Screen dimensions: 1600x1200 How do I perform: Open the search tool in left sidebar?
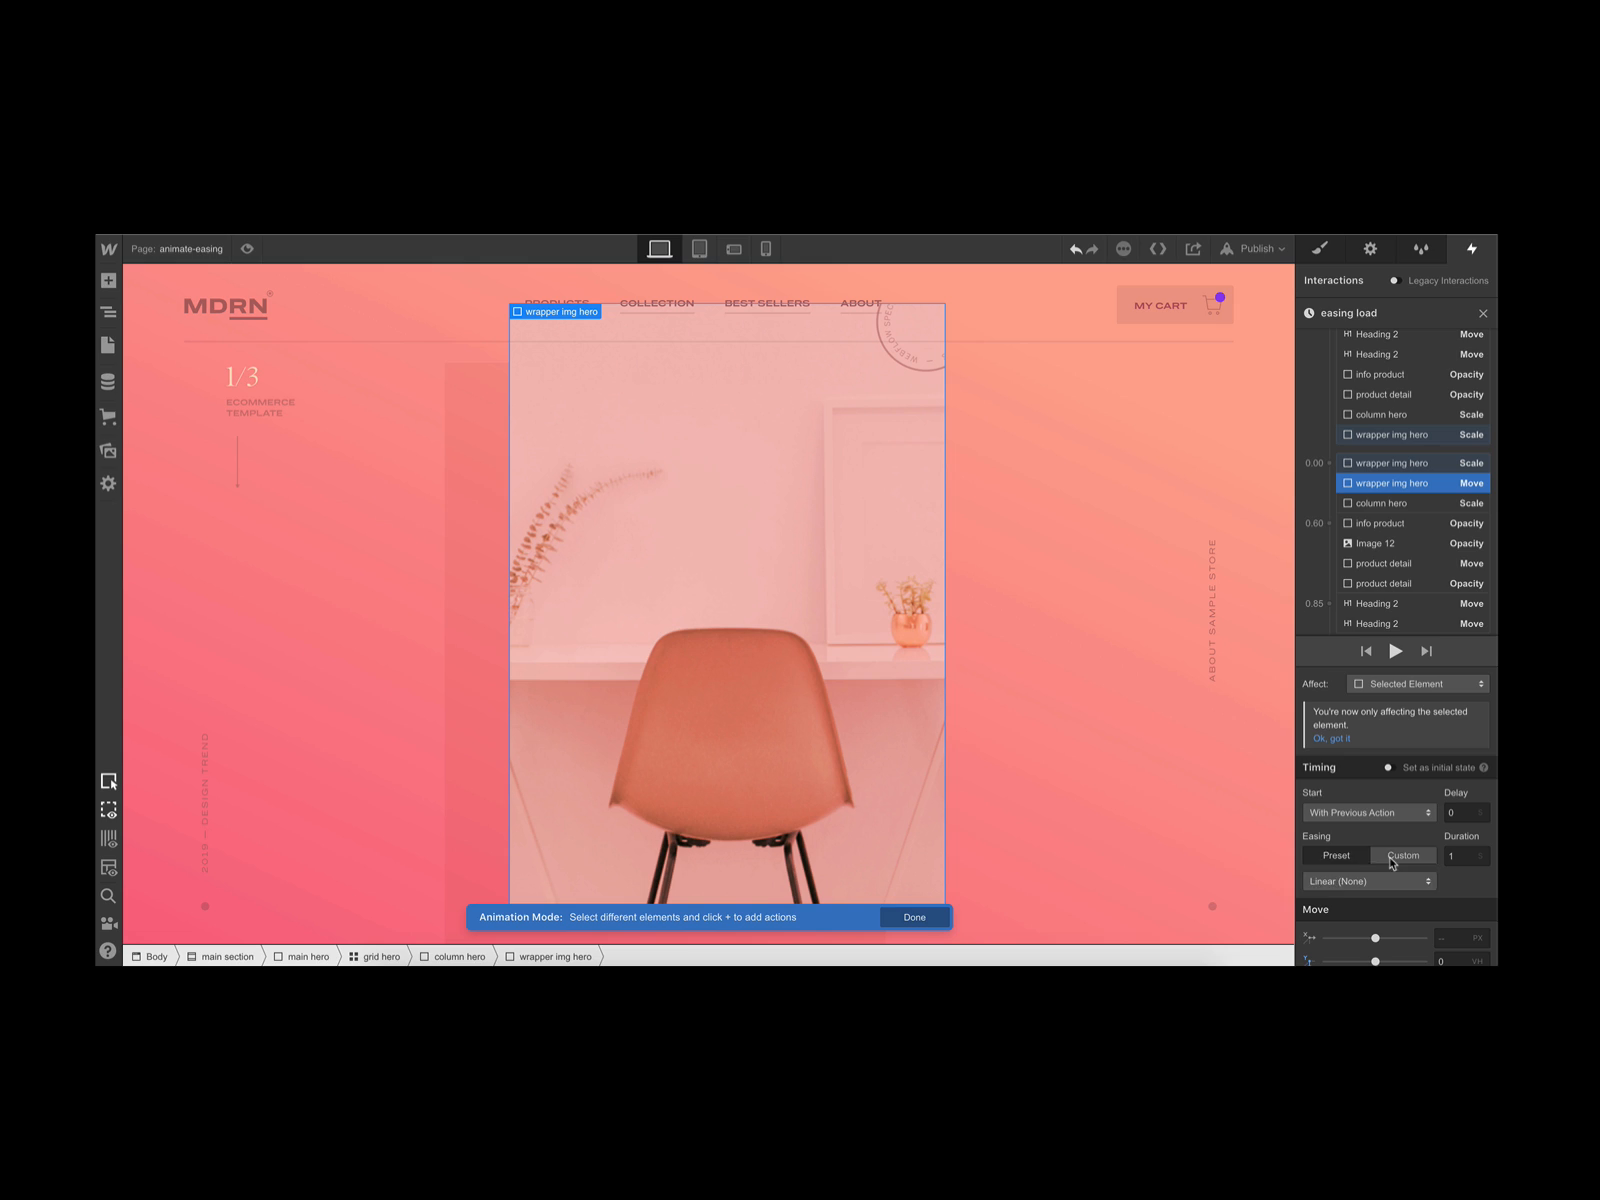109,896
